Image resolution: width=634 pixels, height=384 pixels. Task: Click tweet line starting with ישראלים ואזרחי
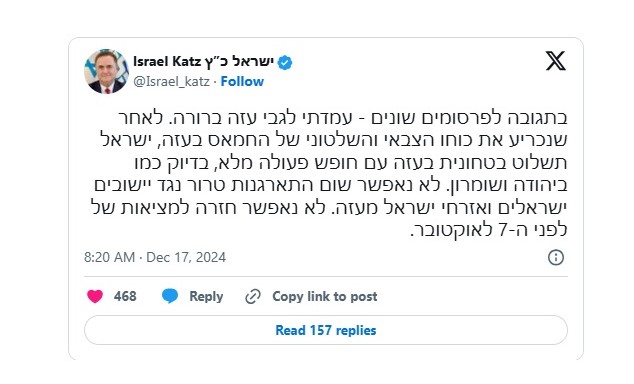329,208
